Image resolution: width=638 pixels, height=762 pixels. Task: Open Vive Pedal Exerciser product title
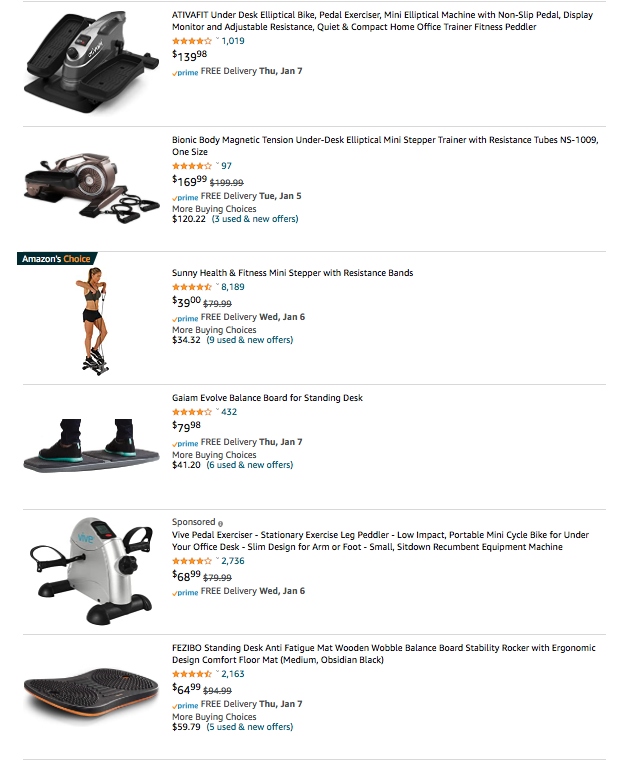point(380,541)
